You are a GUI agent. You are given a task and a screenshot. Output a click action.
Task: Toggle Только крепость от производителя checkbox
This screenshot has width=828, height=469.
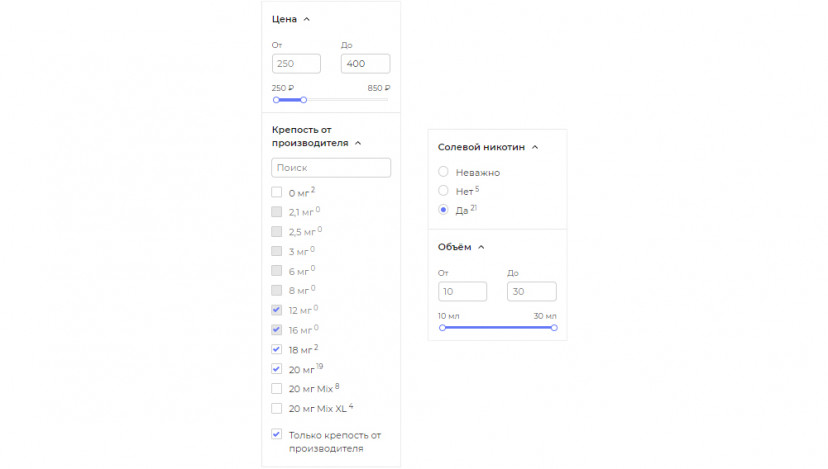[x=277, y=434]
